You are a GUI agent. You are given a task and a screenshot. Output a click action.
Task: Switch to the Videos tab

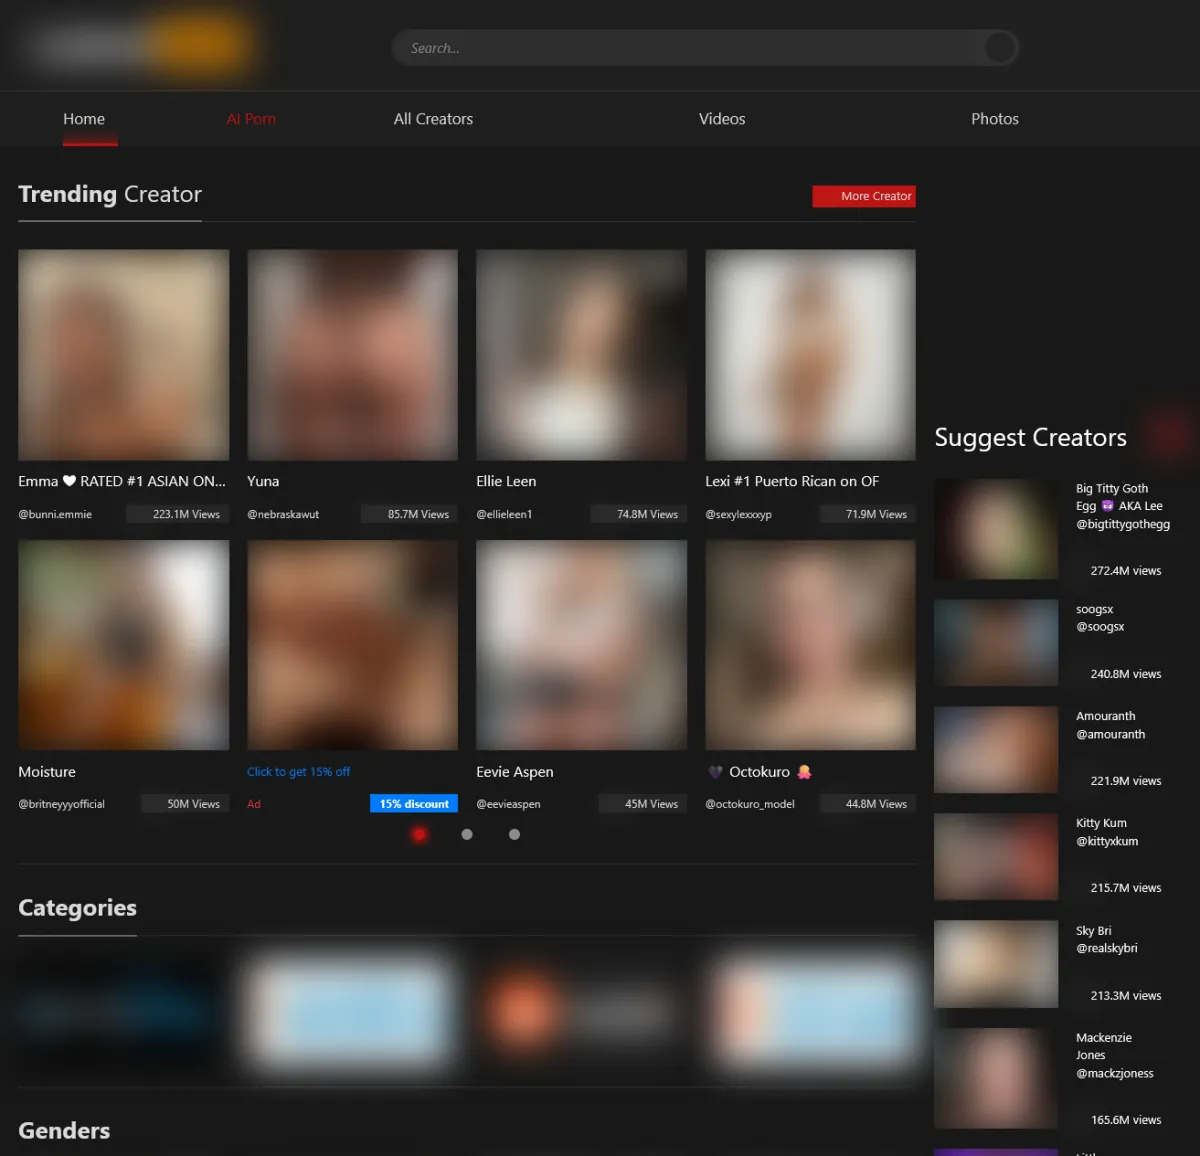point(721,119)
